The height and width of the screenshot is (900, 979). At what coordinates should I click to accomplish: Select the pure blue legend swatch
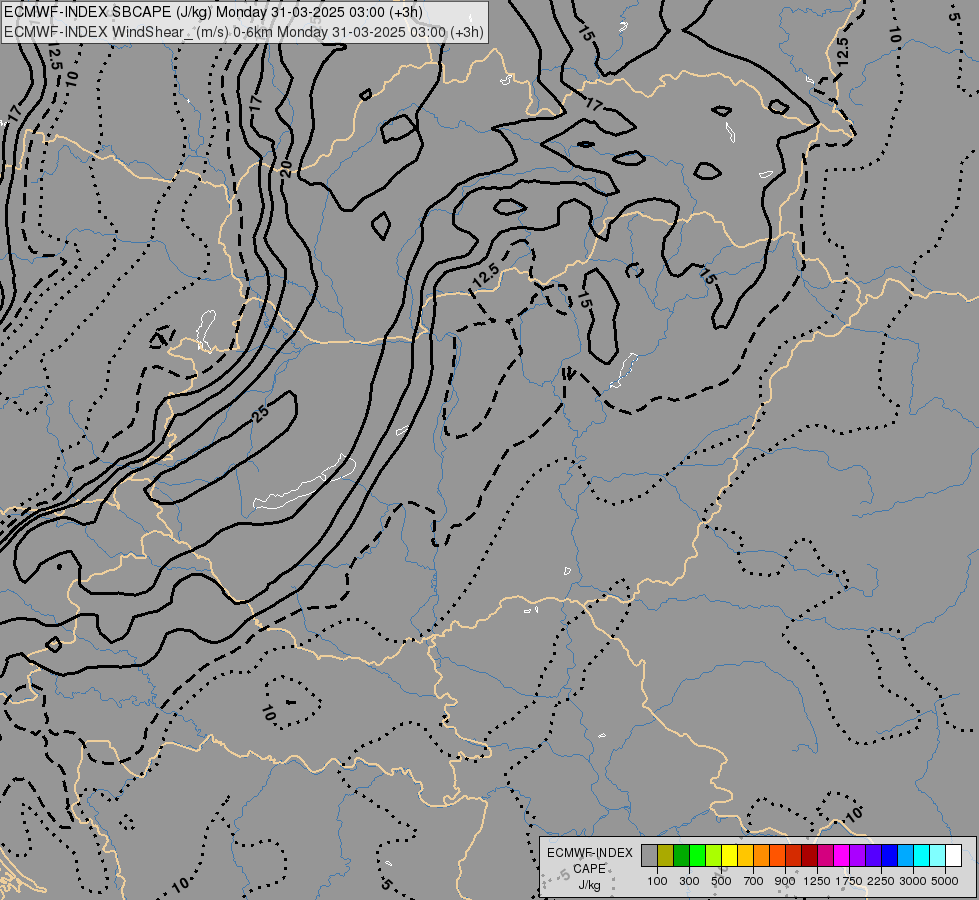click(x=889, y=855)
